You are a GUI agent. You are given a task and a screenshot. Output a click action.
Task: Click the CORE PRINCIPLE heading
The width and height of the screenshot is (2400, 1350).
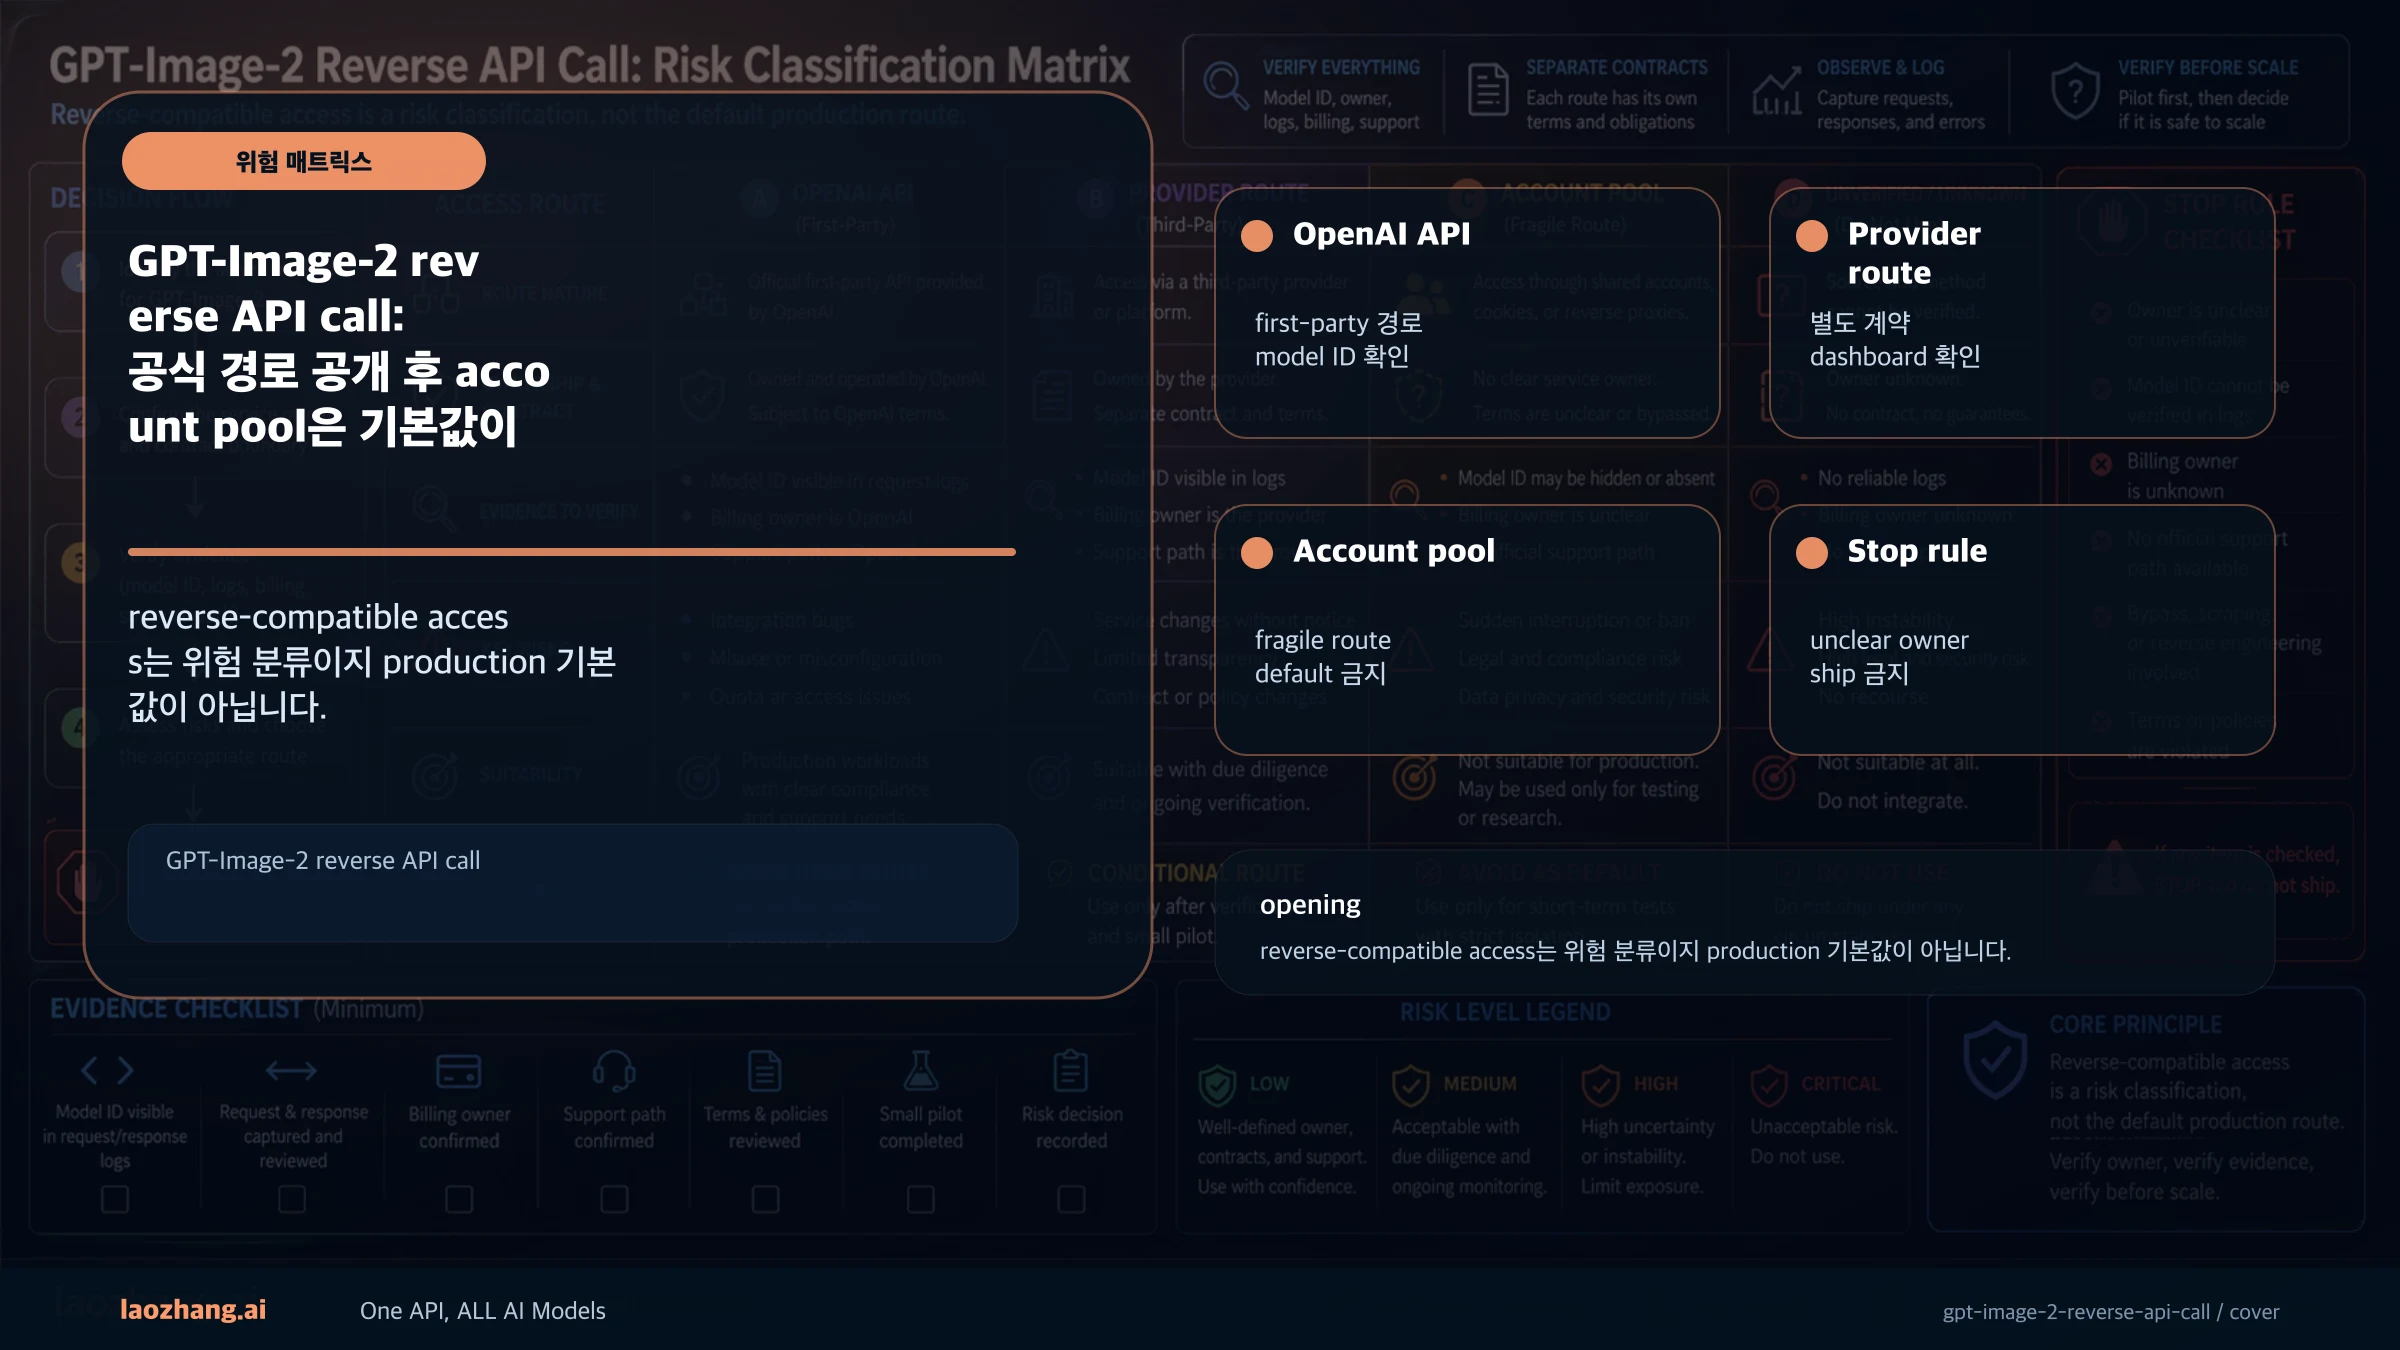(2135, 1025)
